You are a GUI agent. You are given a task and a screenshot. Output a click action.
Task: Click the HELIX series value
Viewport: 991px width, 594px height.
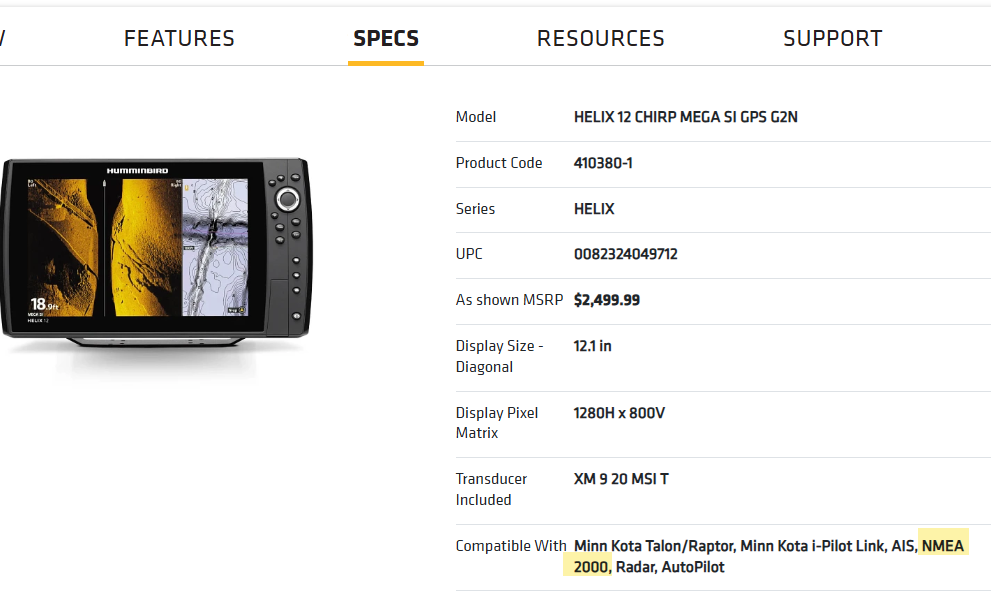(x=594, y=209)
